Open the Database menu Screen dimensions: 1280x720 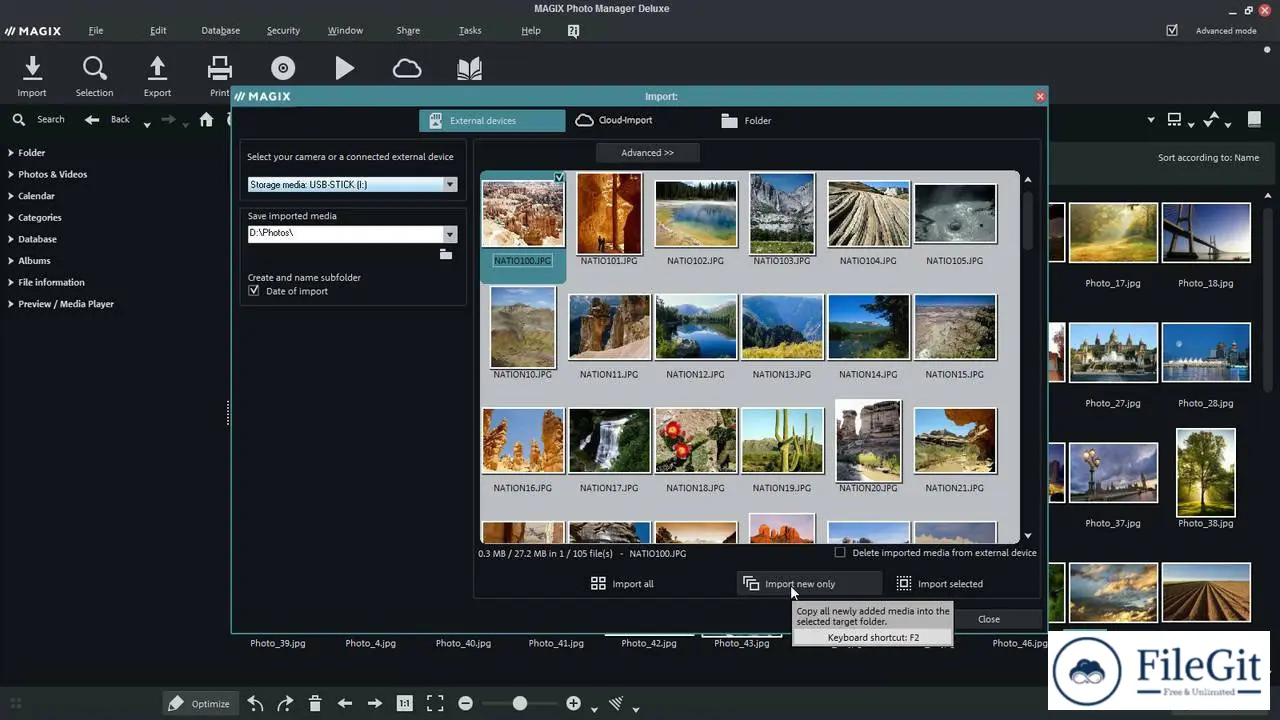click(220, 31)
